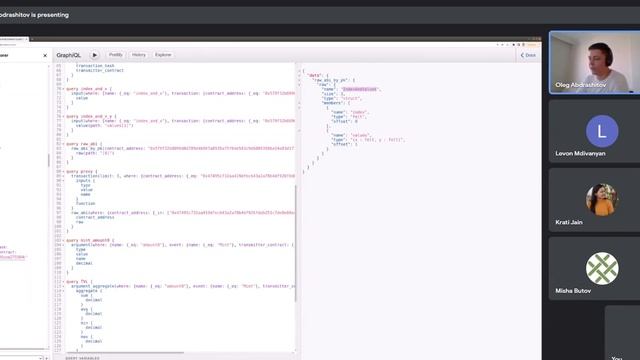Close the Explorer side pane with X
640x360 pixels.
[x=45, y=56]
